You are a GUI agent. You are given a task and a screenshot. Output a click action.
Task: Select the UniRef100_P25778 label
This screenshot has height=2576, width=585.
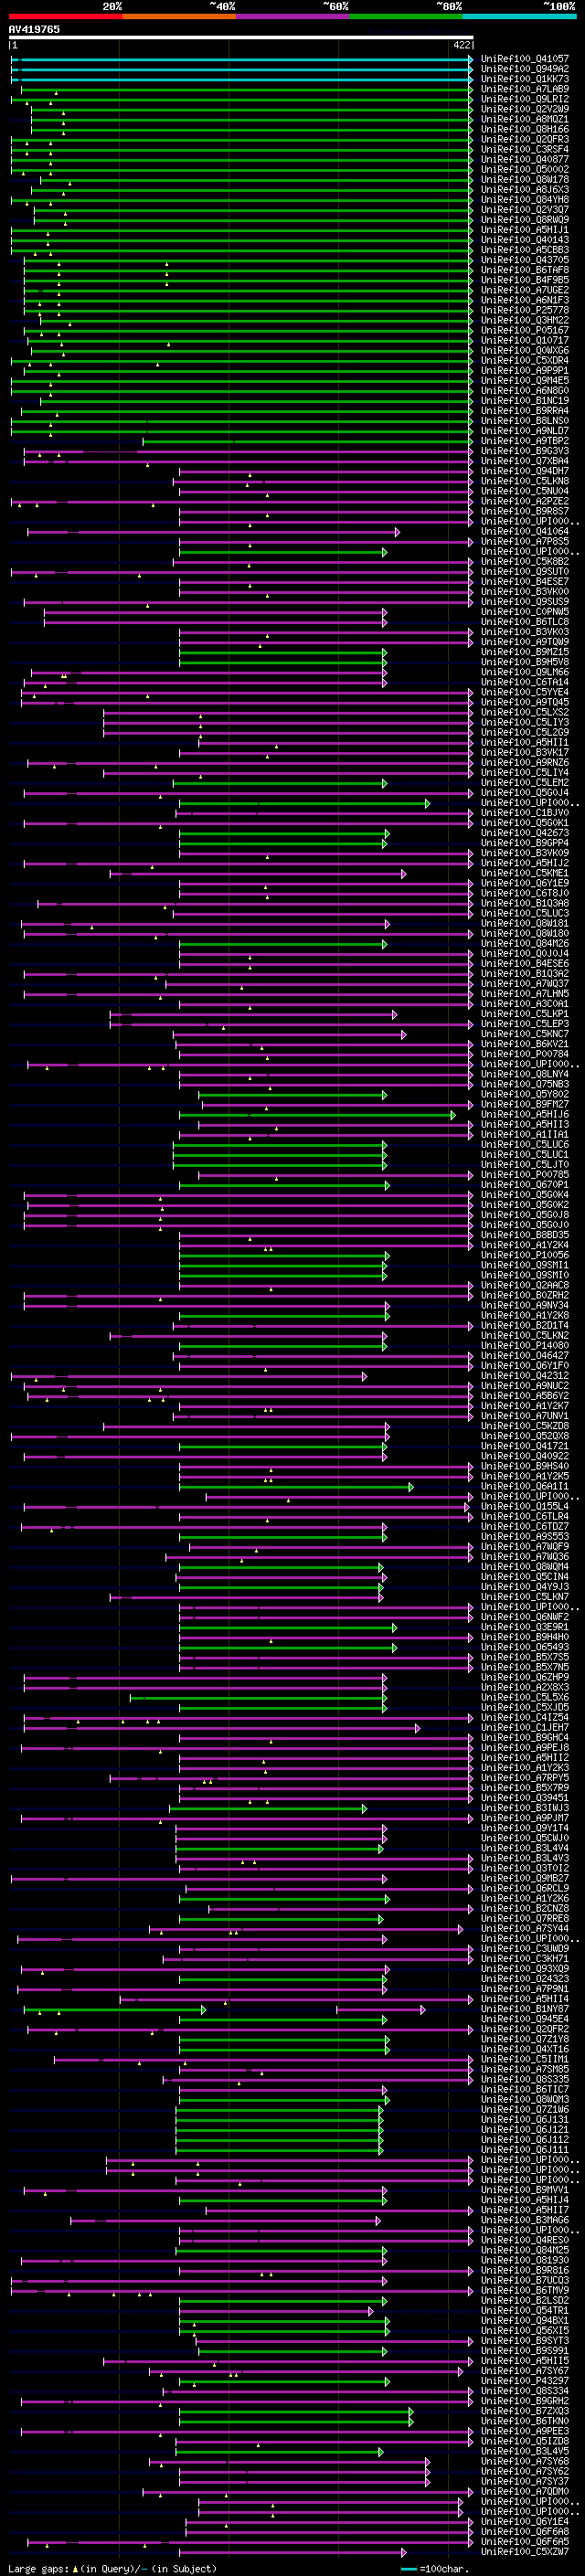pyautogui.click(x=525, y=310)
